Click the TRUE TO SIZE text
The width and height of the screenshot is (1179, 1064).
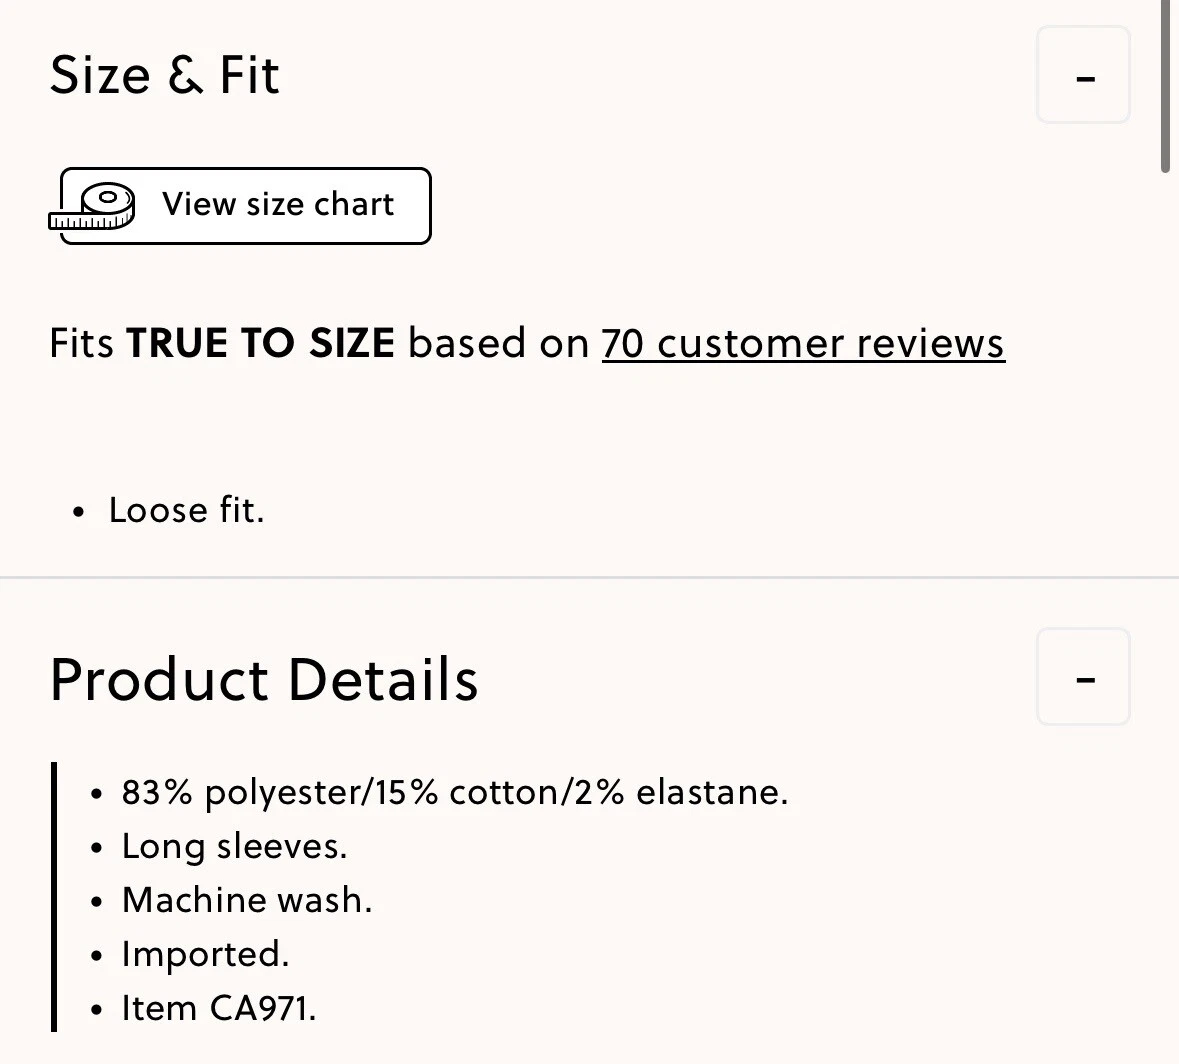[260, 343]
